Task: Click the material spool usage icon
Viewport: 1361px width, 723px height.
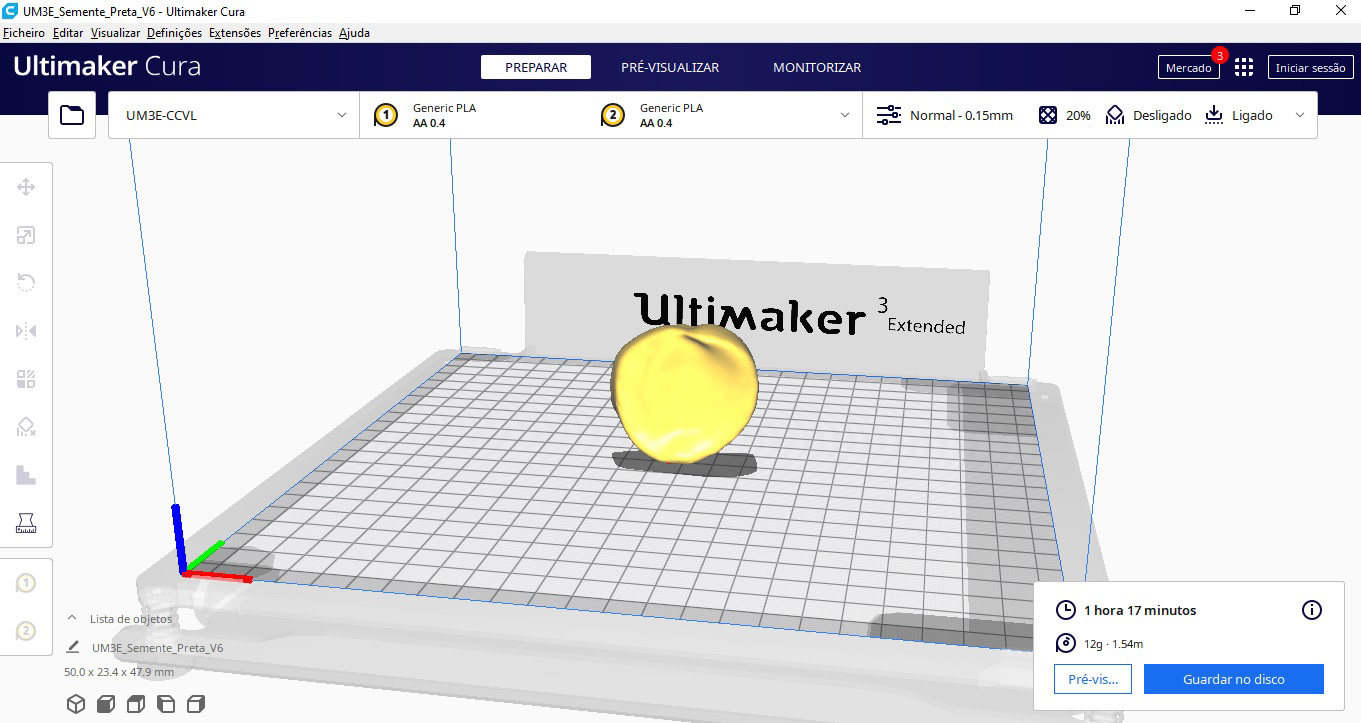Action: pyautogui.click(x=1066, y=643)
